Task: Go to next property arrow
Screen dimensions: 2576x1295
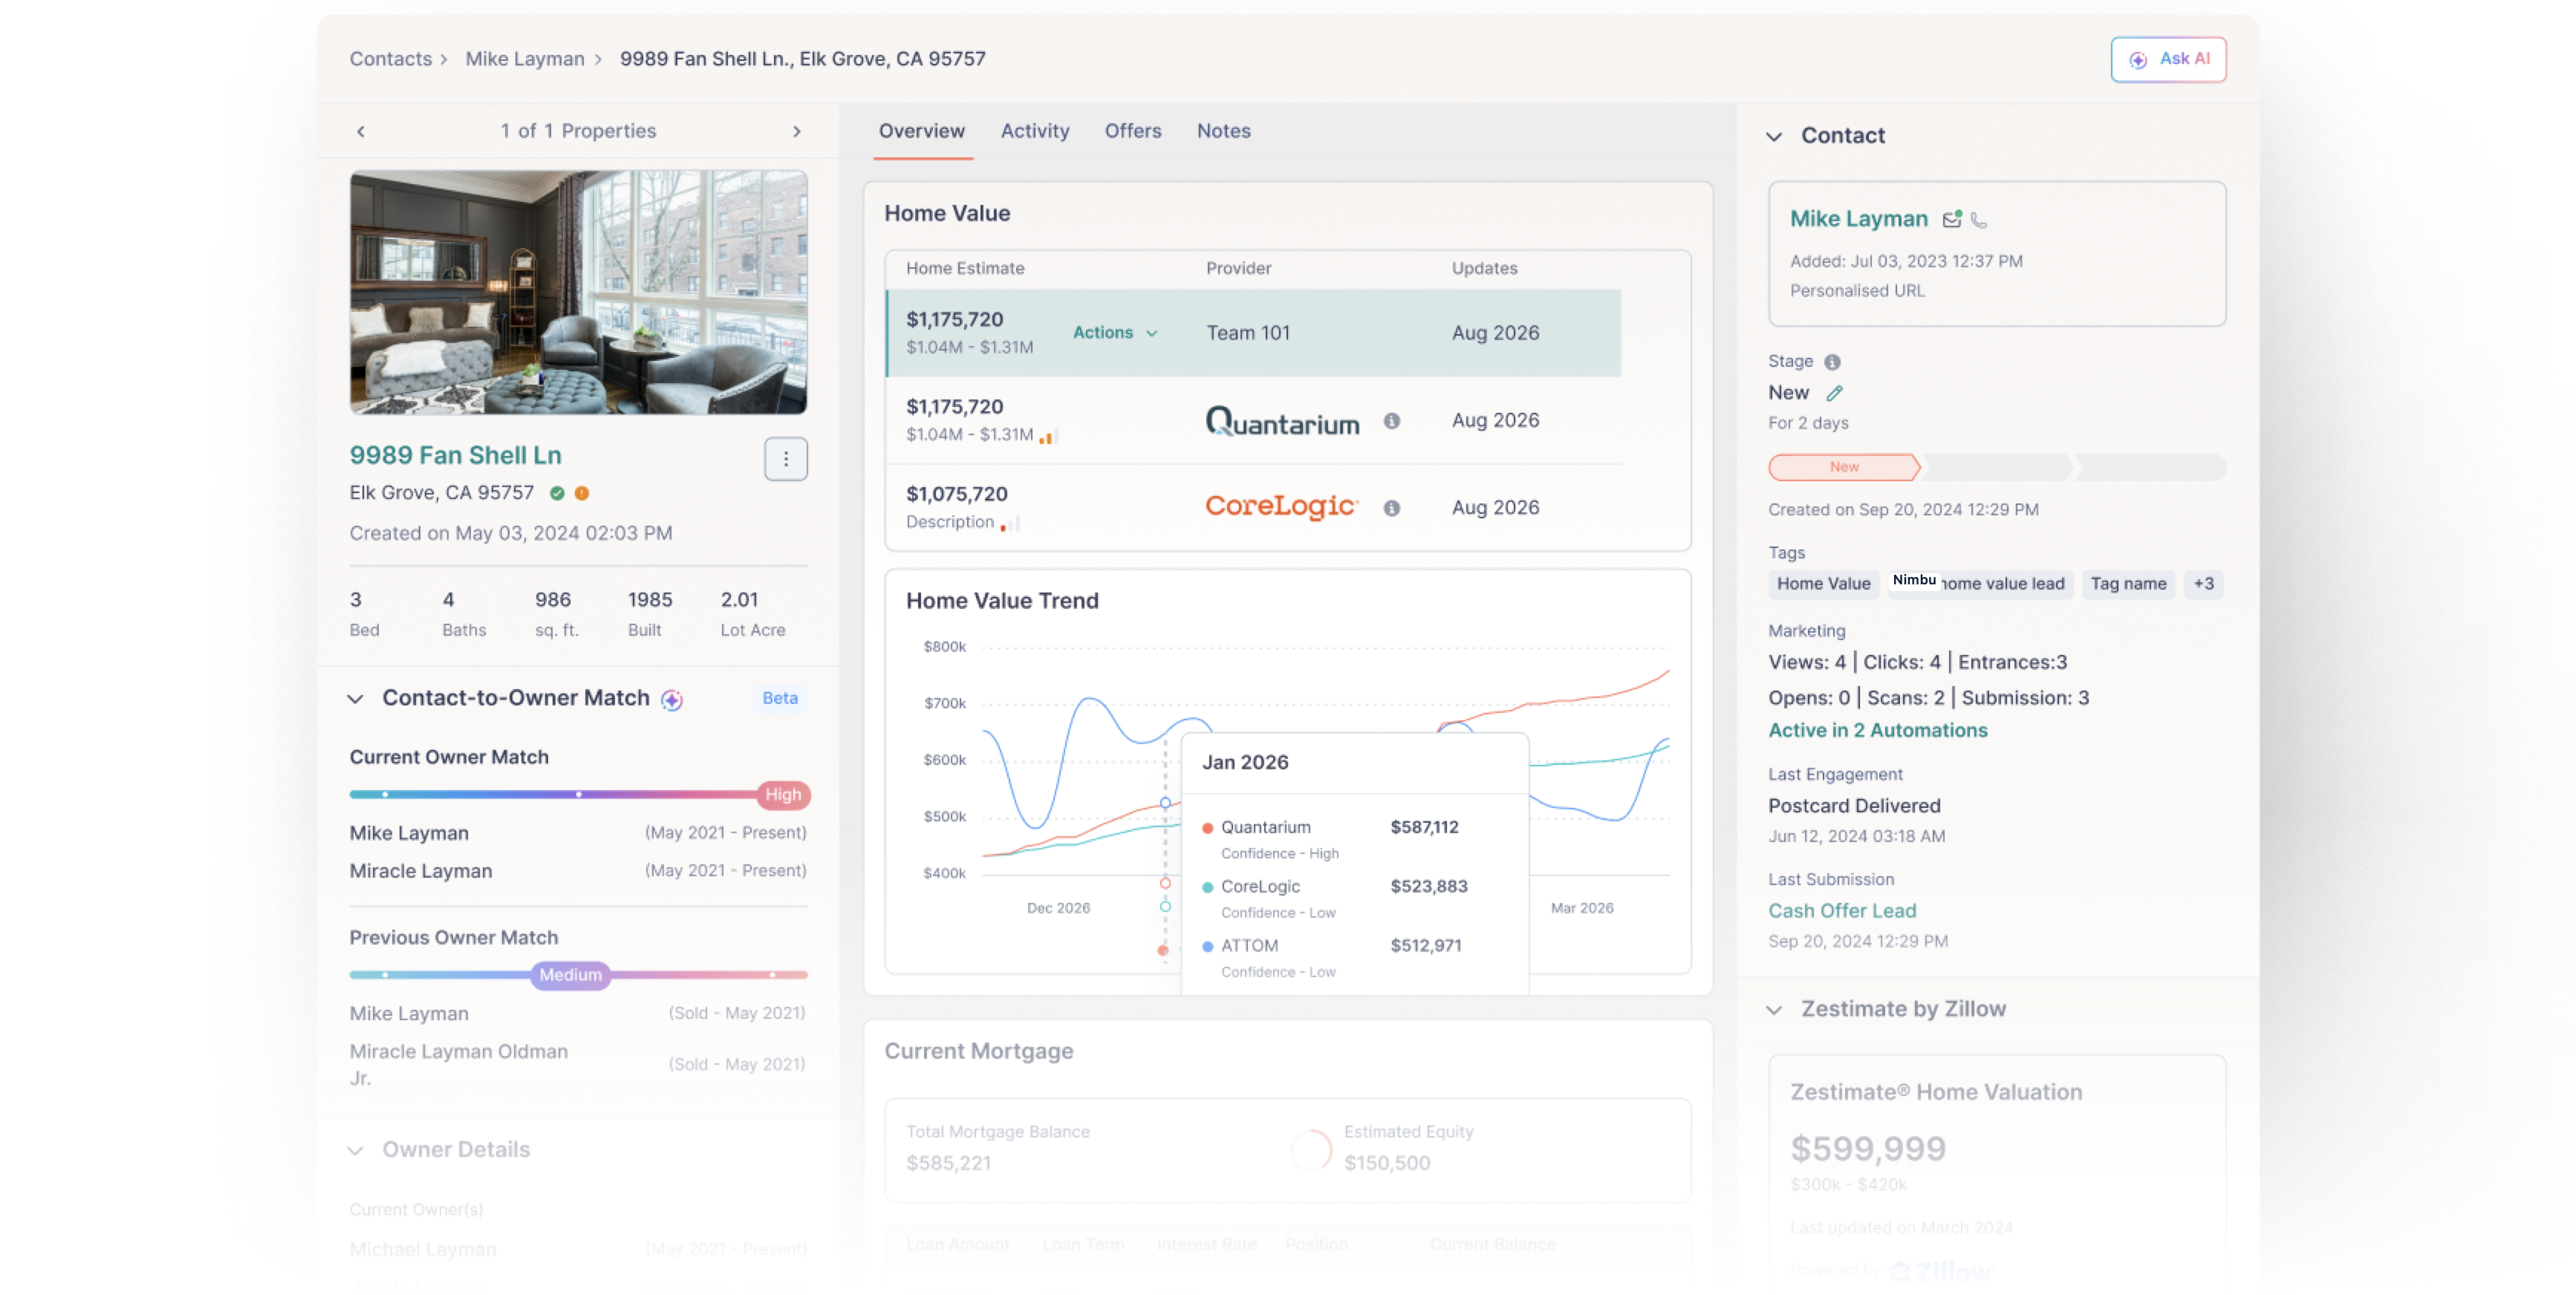Action: tap(797, 131)
